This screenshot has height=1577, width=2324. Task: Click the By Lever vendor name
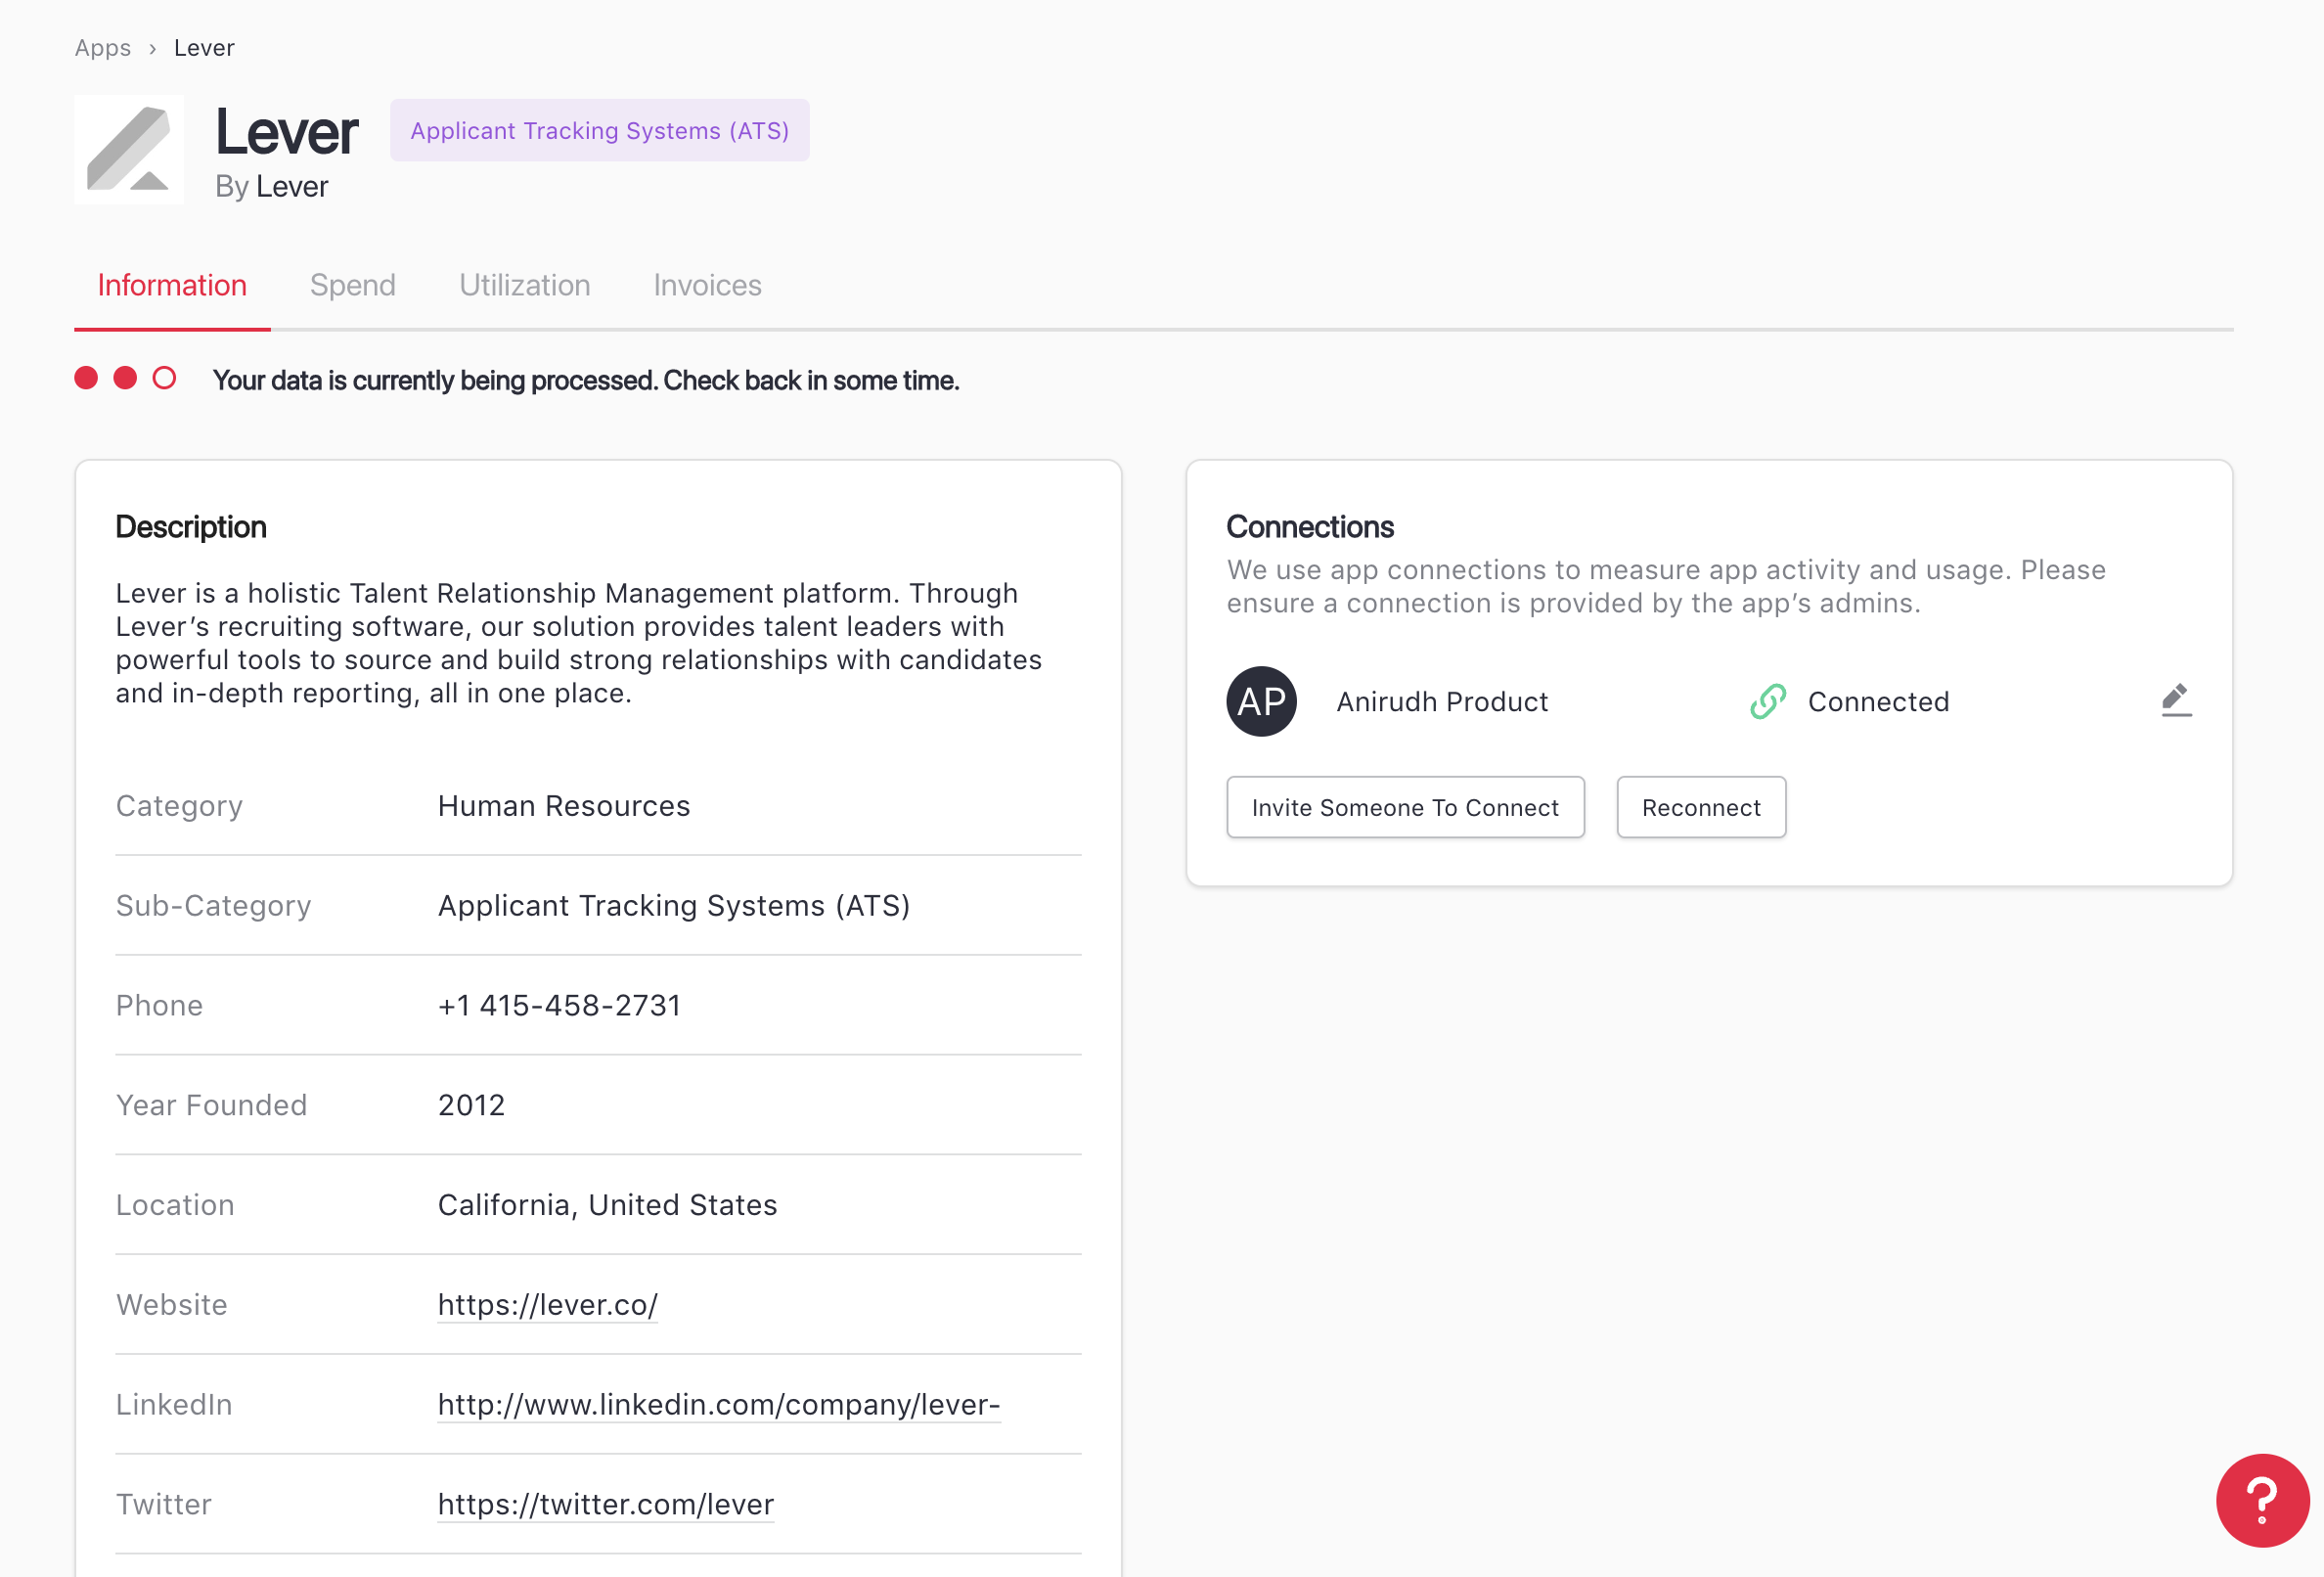tap(291, 187)
